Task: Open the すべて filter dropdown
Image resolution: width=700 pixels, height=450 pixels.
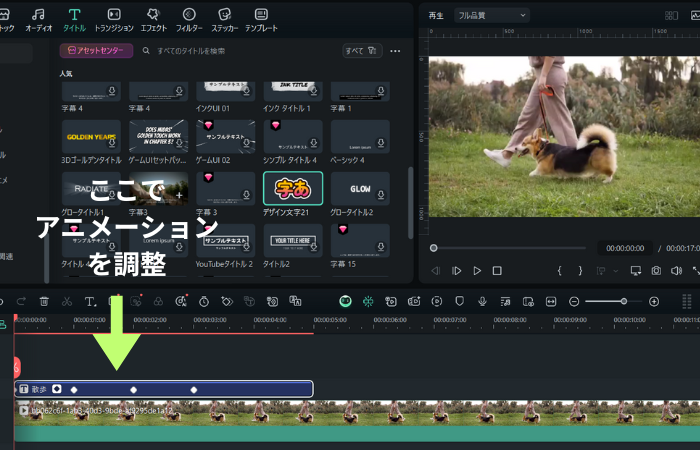Action: (361, 50)
